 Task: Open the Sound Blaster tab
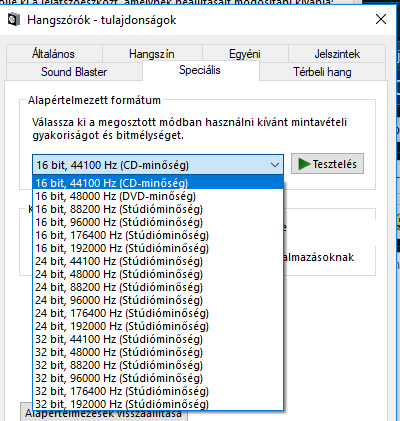74,72
